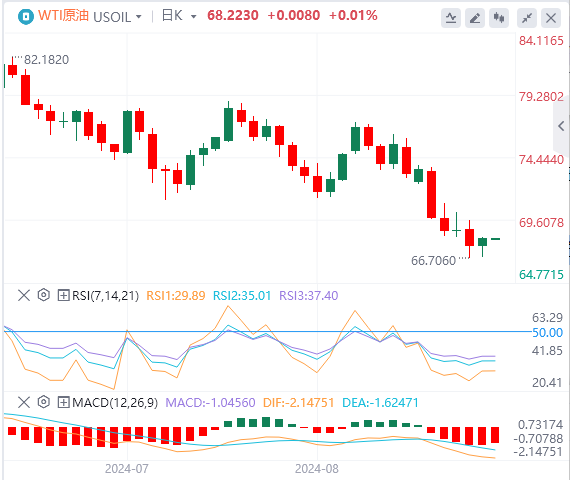Click the 74.4440 price axis label

click(541, 160)
